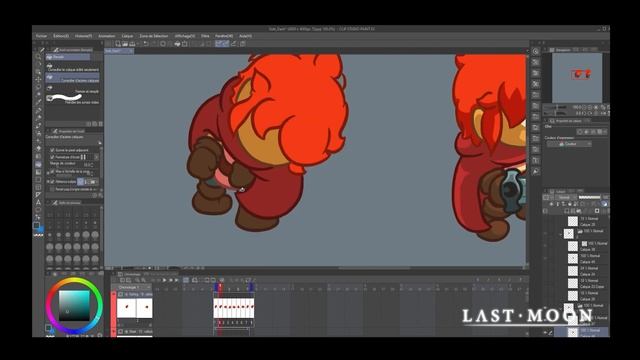Click the Navigator canvas preview thumbnail
Screen dimensions: 640x360
[577, 78]
